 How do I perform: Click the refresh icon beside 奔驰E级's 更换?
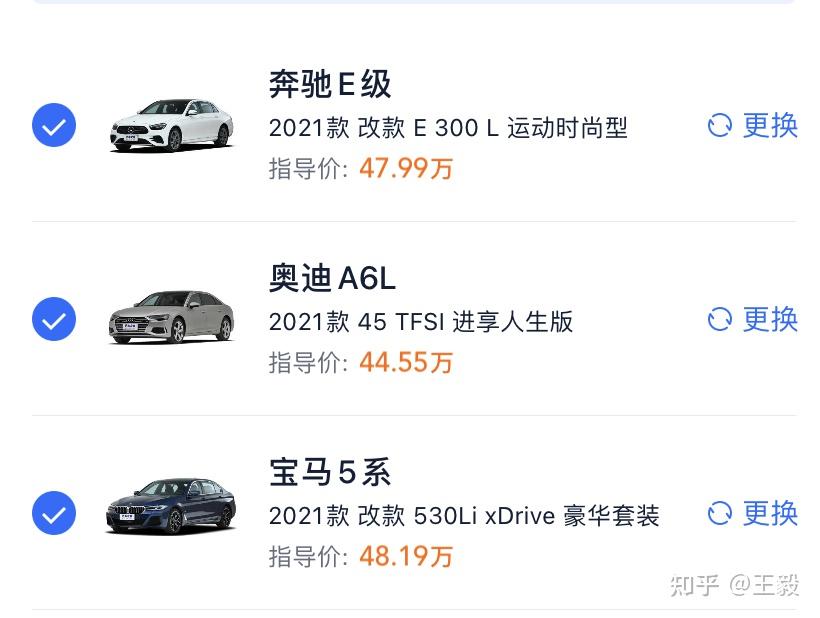pyautogui.click(x=720, y=126)
